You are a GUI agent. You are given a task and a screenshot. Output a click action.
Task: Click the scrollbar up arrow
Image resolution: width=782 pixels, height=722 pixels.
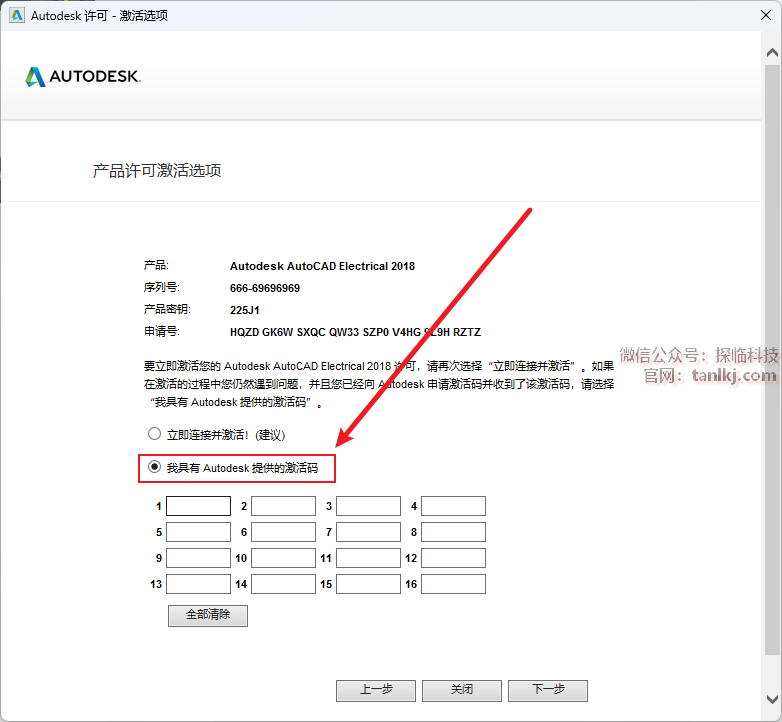772,52
